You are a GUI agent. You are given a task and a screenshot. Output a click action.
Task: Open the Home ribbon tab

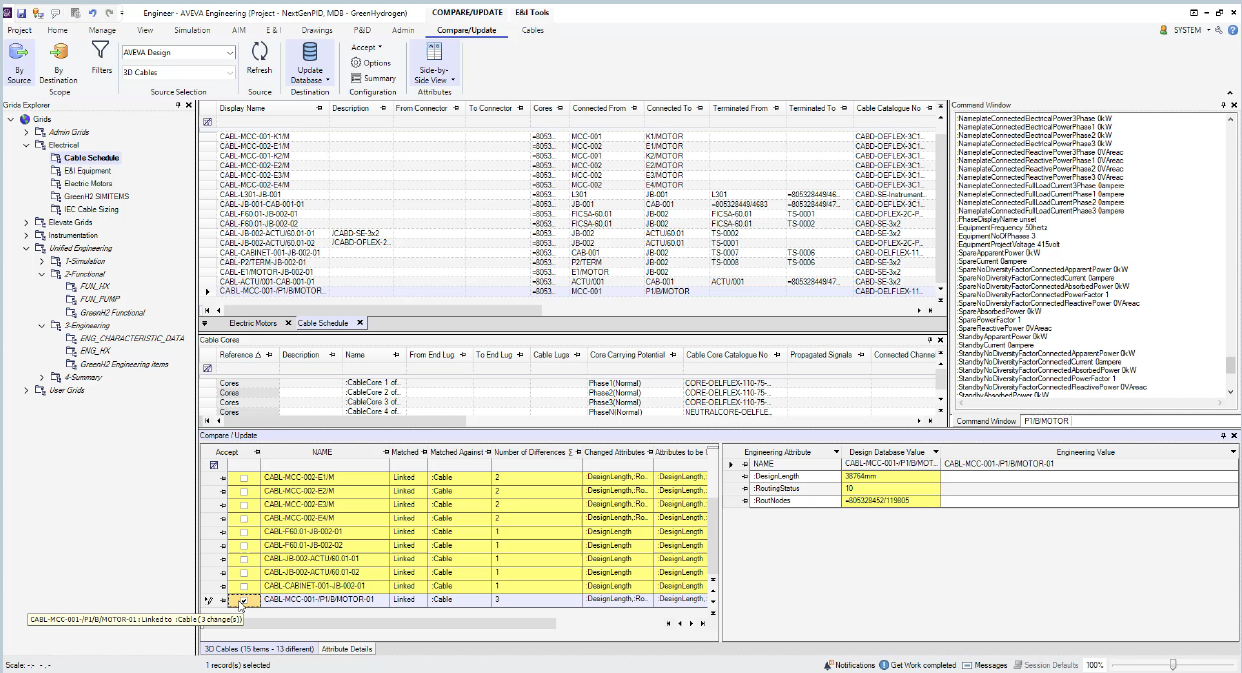point(57,31)
